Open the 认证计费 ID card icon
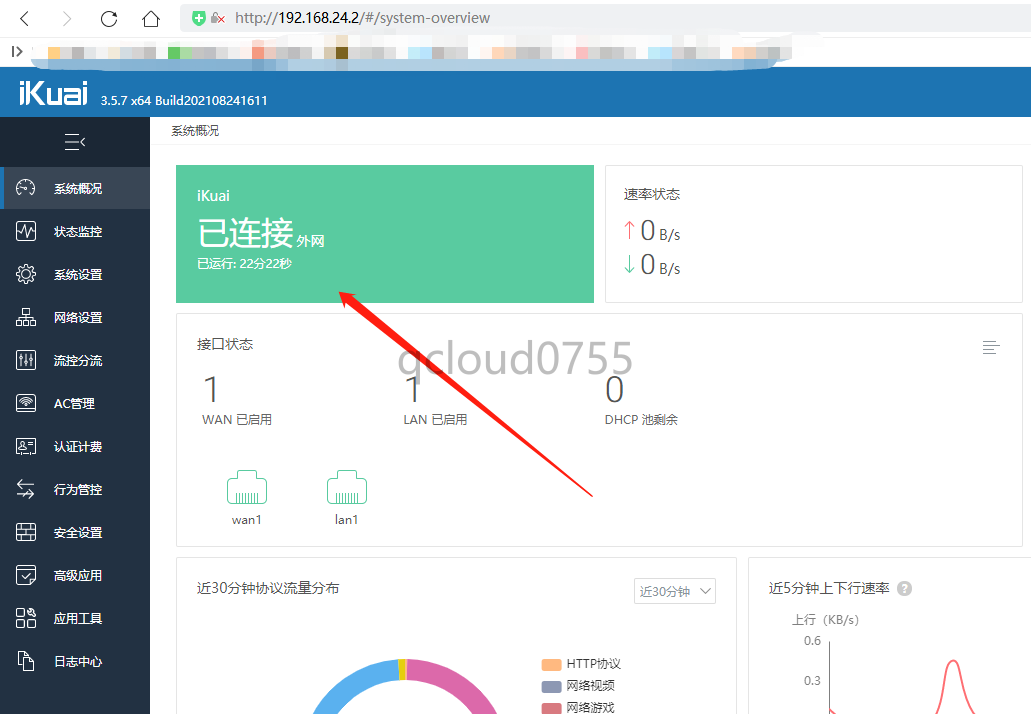This screenshot has width=1031, height=714. [x=26, y=447]
